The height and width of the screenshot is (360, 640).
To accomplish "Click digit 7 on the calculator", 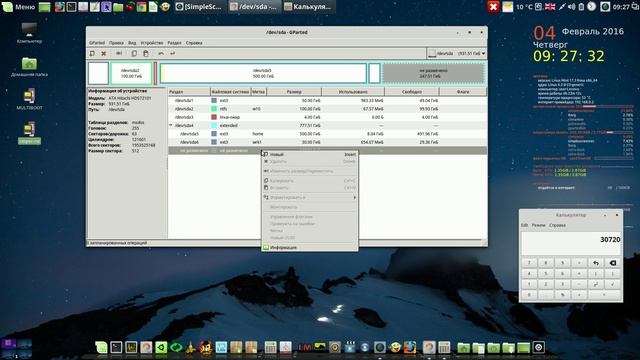I will tap(529, 263).
